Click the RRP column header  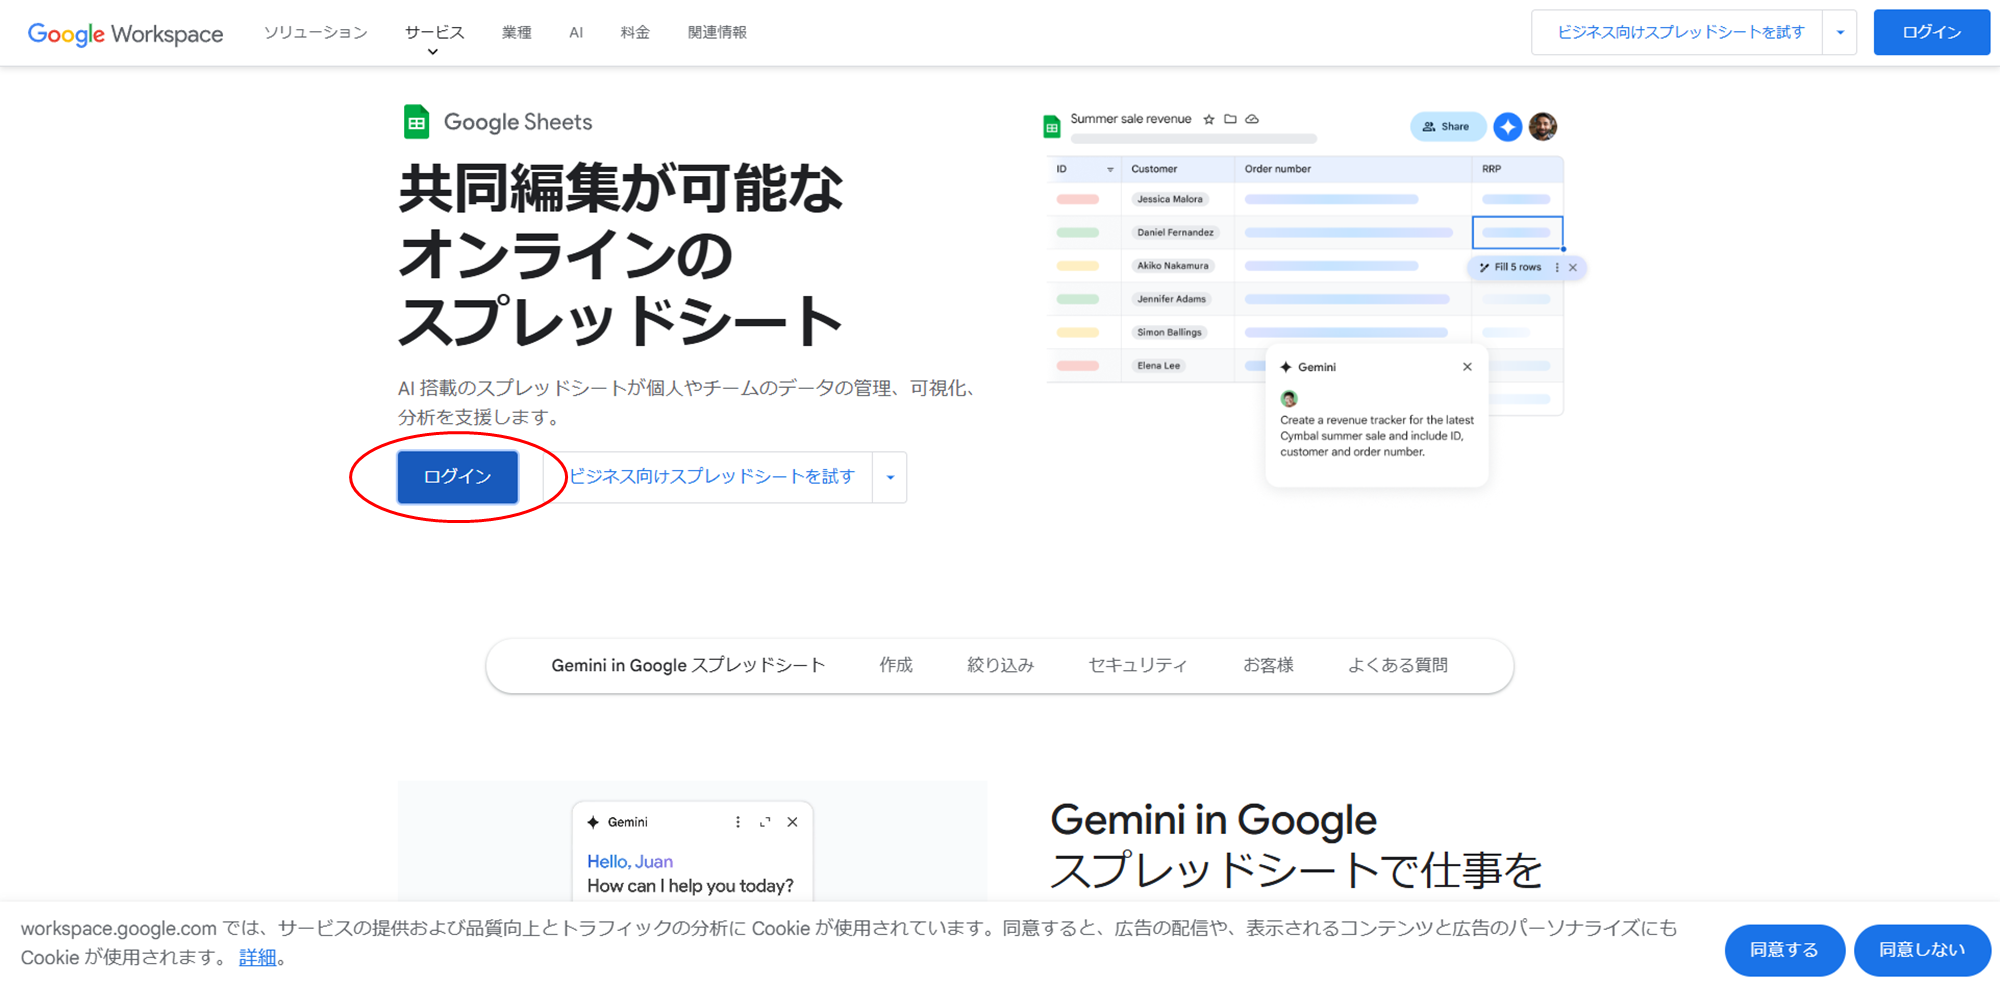[1491, 169]
